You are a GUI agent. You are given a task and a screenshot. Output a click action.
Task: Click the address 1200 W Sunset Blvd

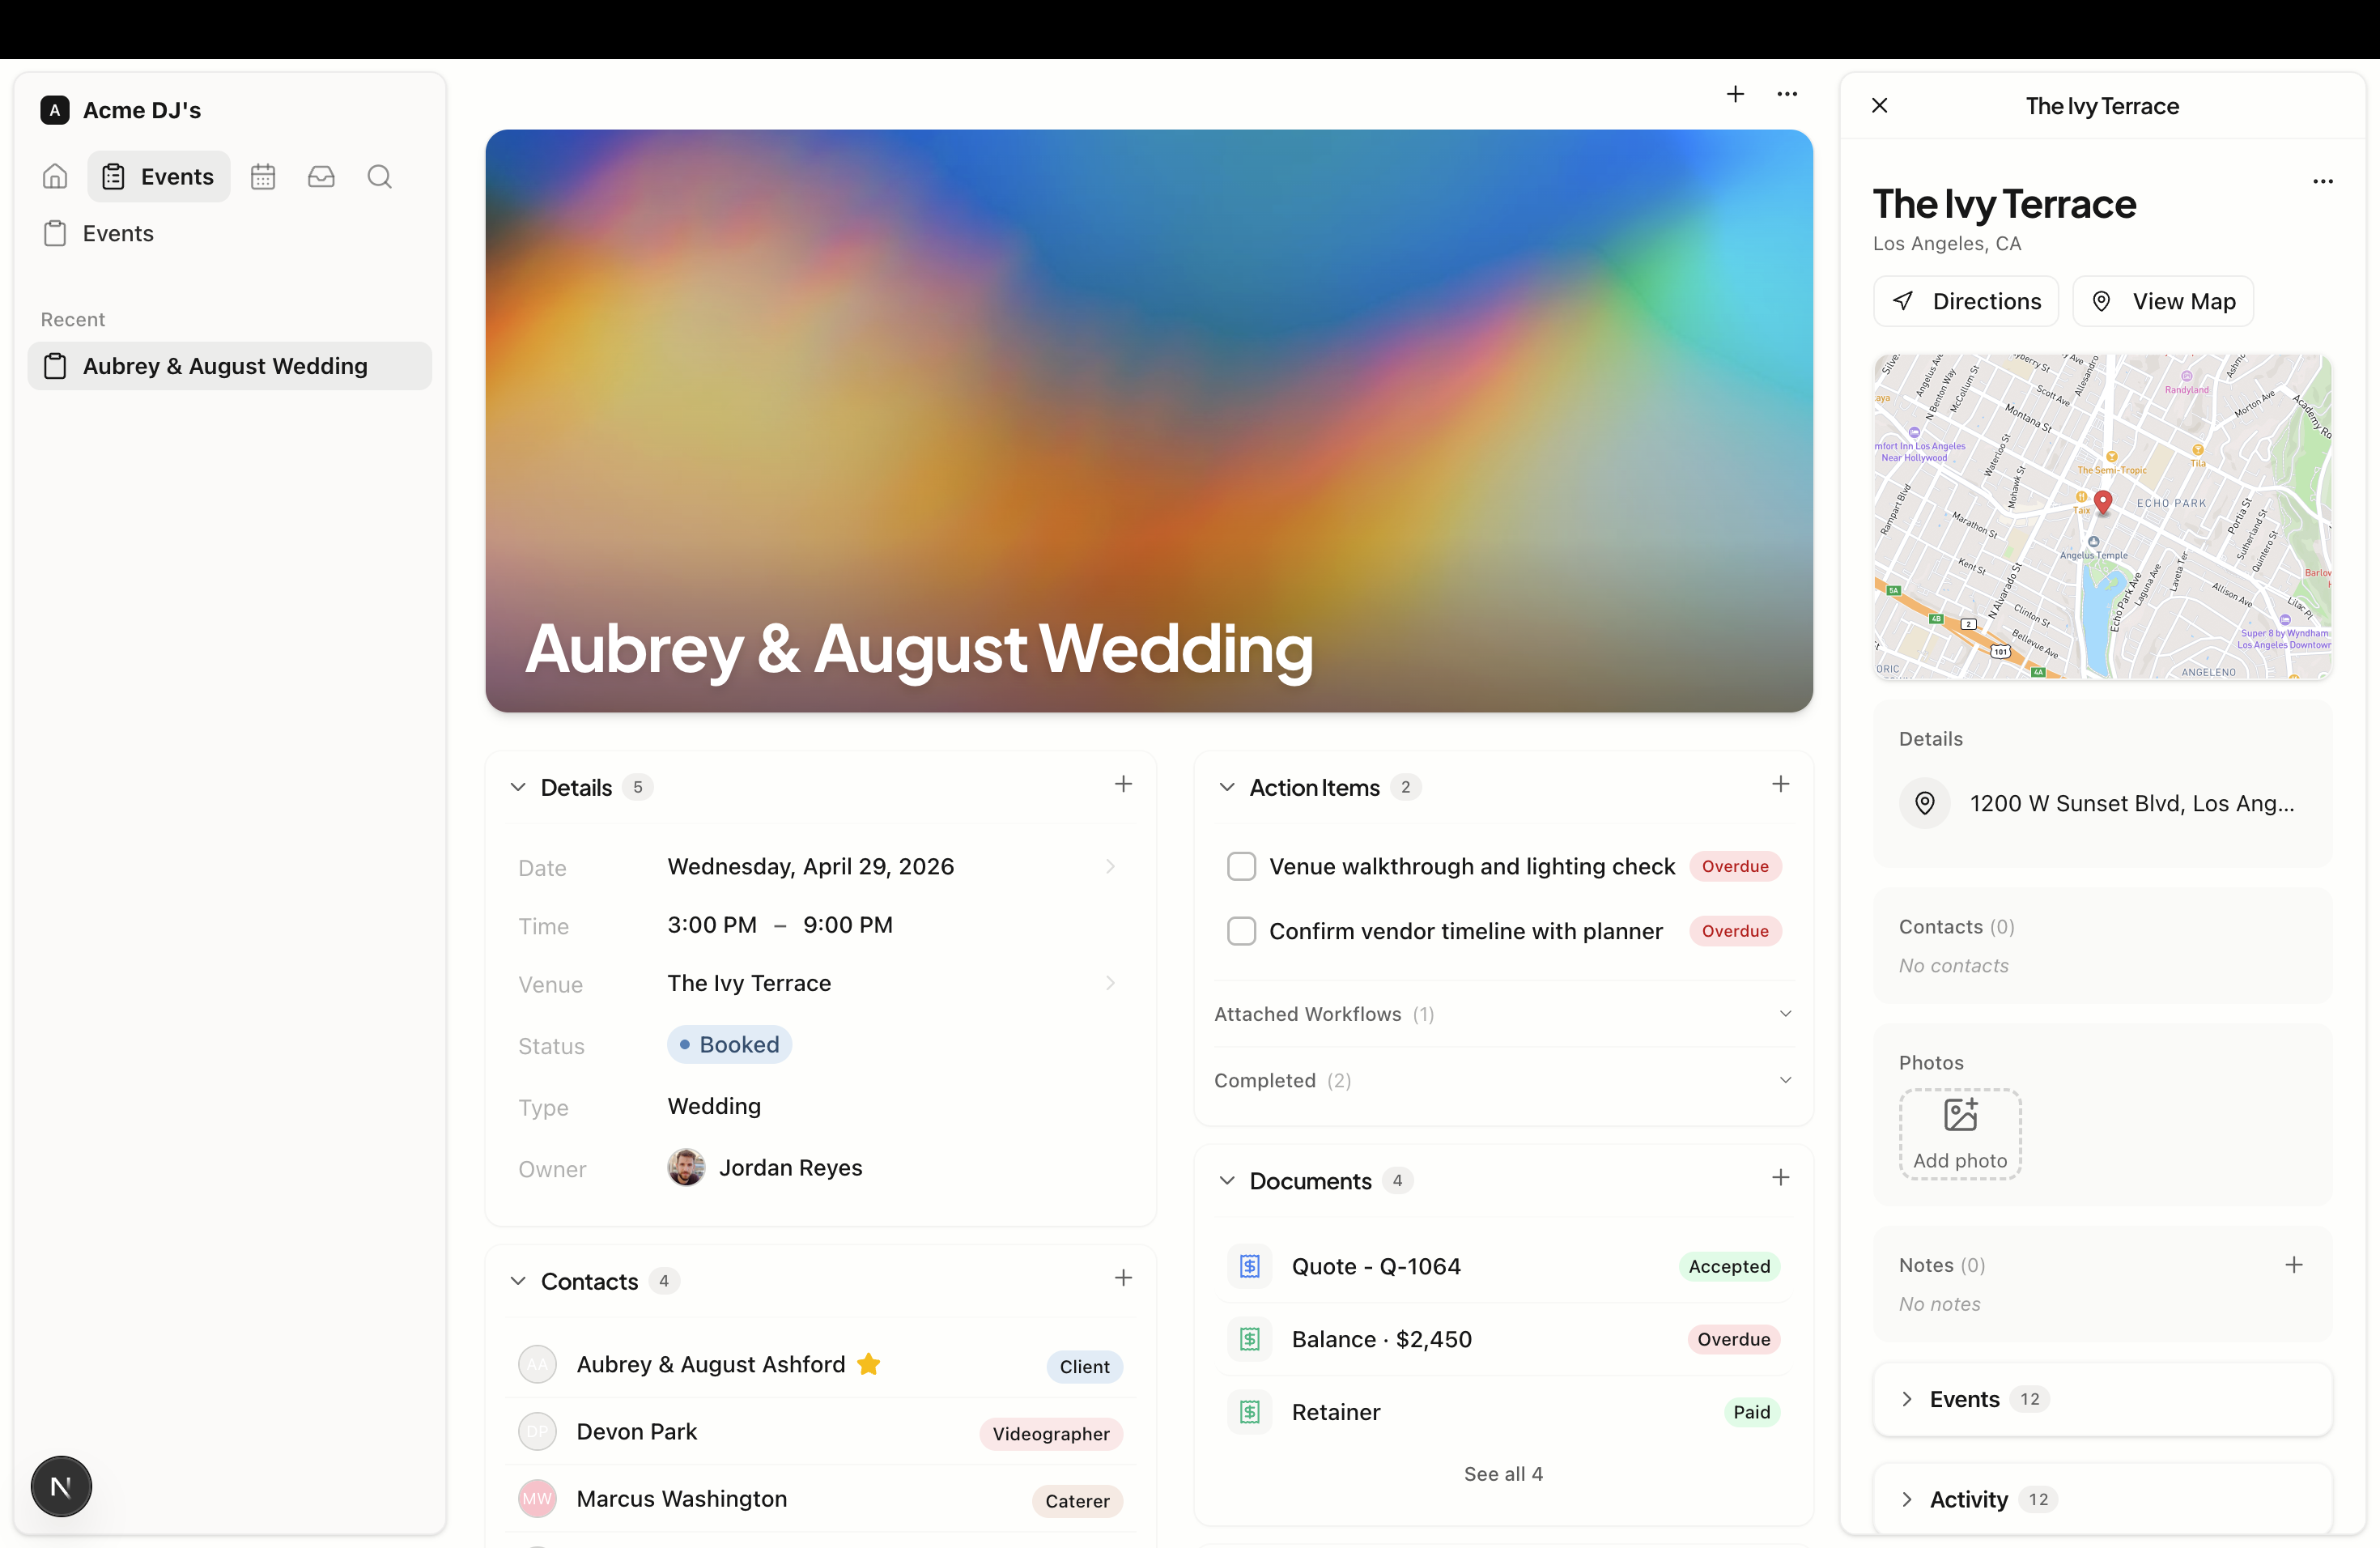pyautogui.click(x=2132, y=804)
